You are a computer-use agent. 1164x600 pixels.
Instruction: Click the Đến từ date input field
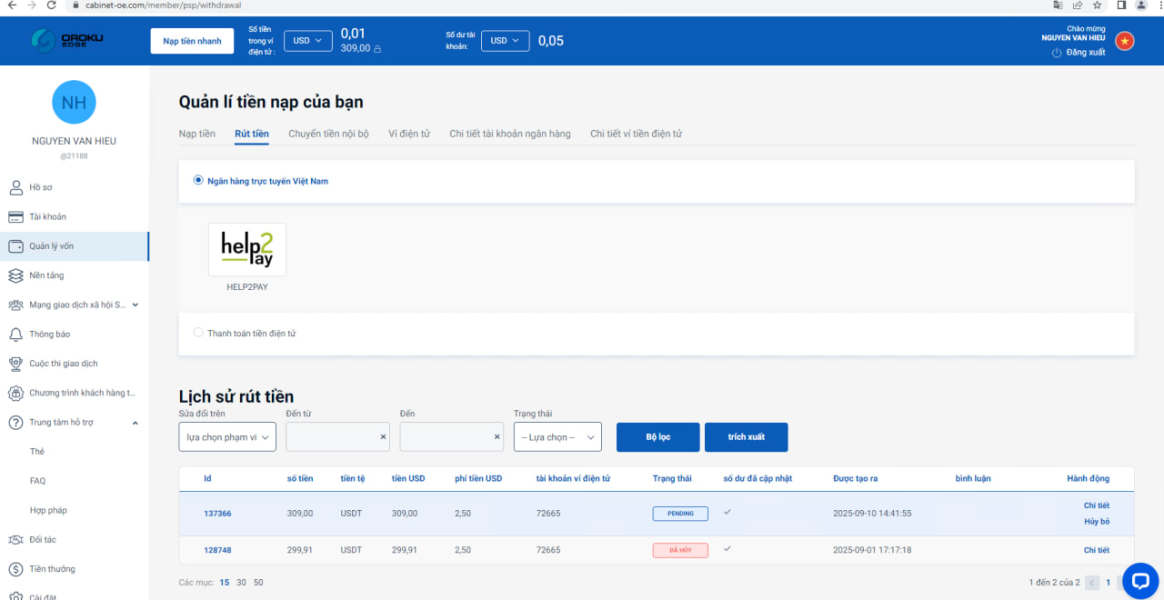tap(332, 437)
